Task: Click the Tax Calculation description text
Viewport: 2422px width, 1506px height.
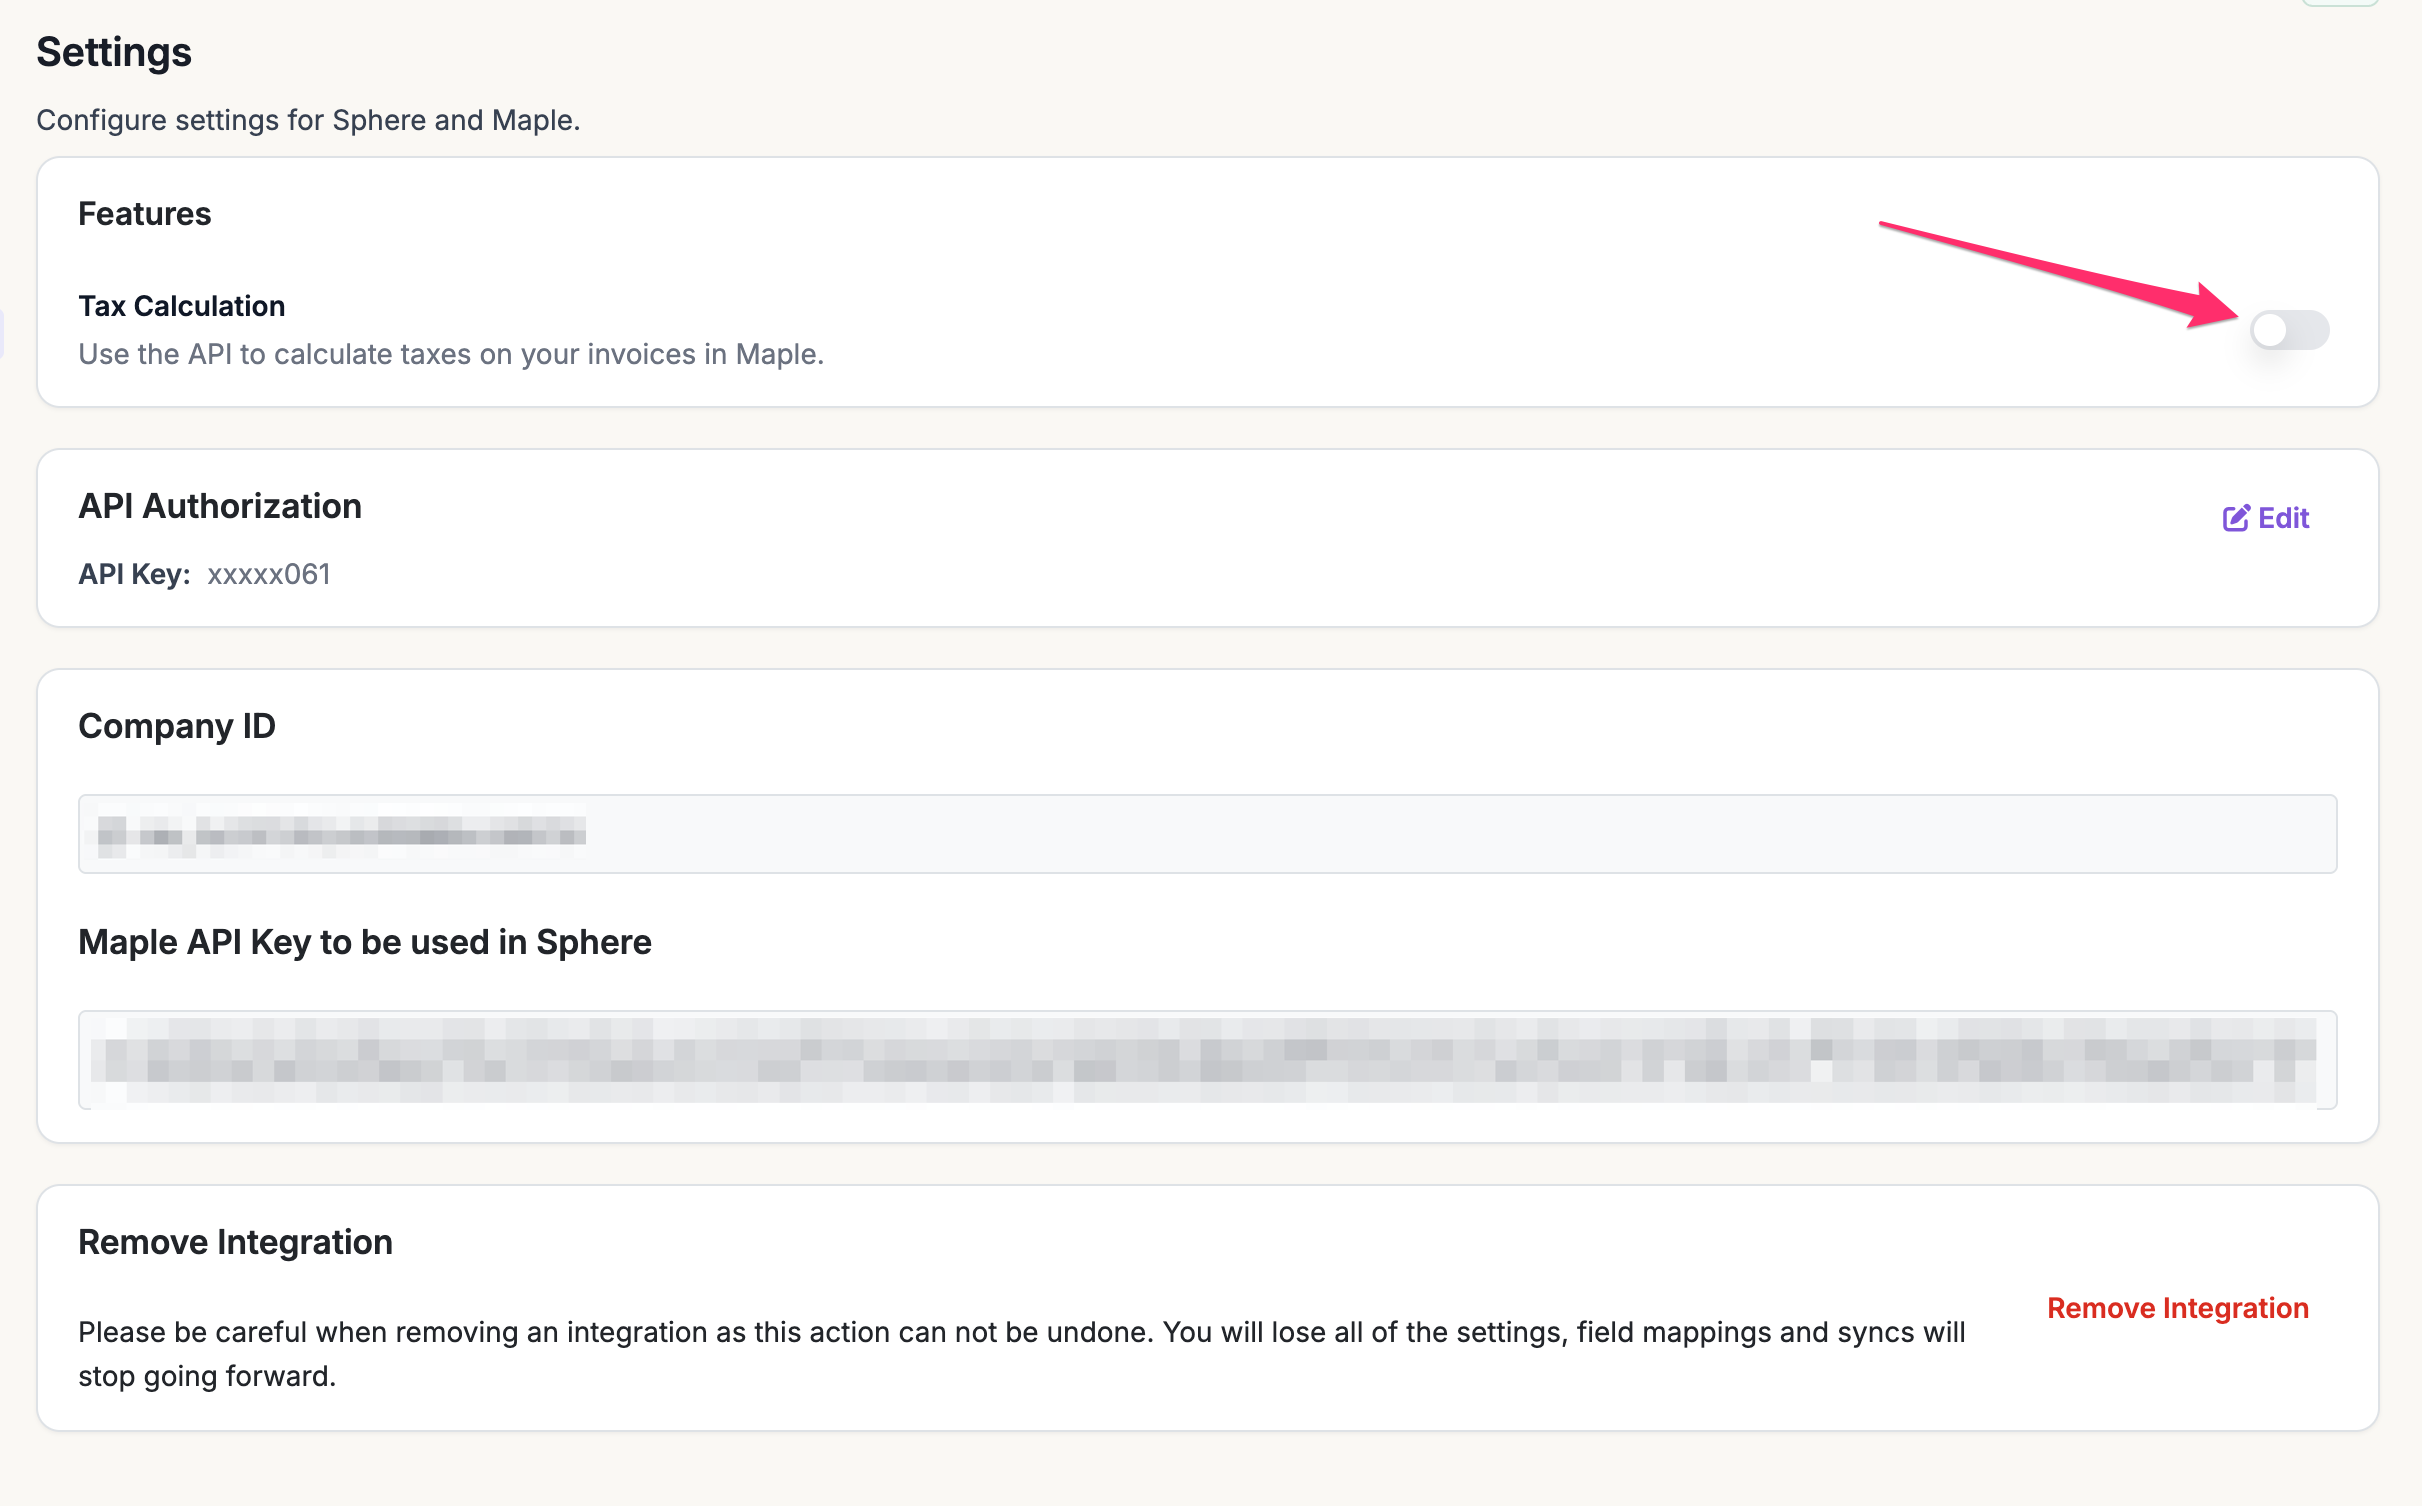Action: pyautogui.click(x=451, y=354)
